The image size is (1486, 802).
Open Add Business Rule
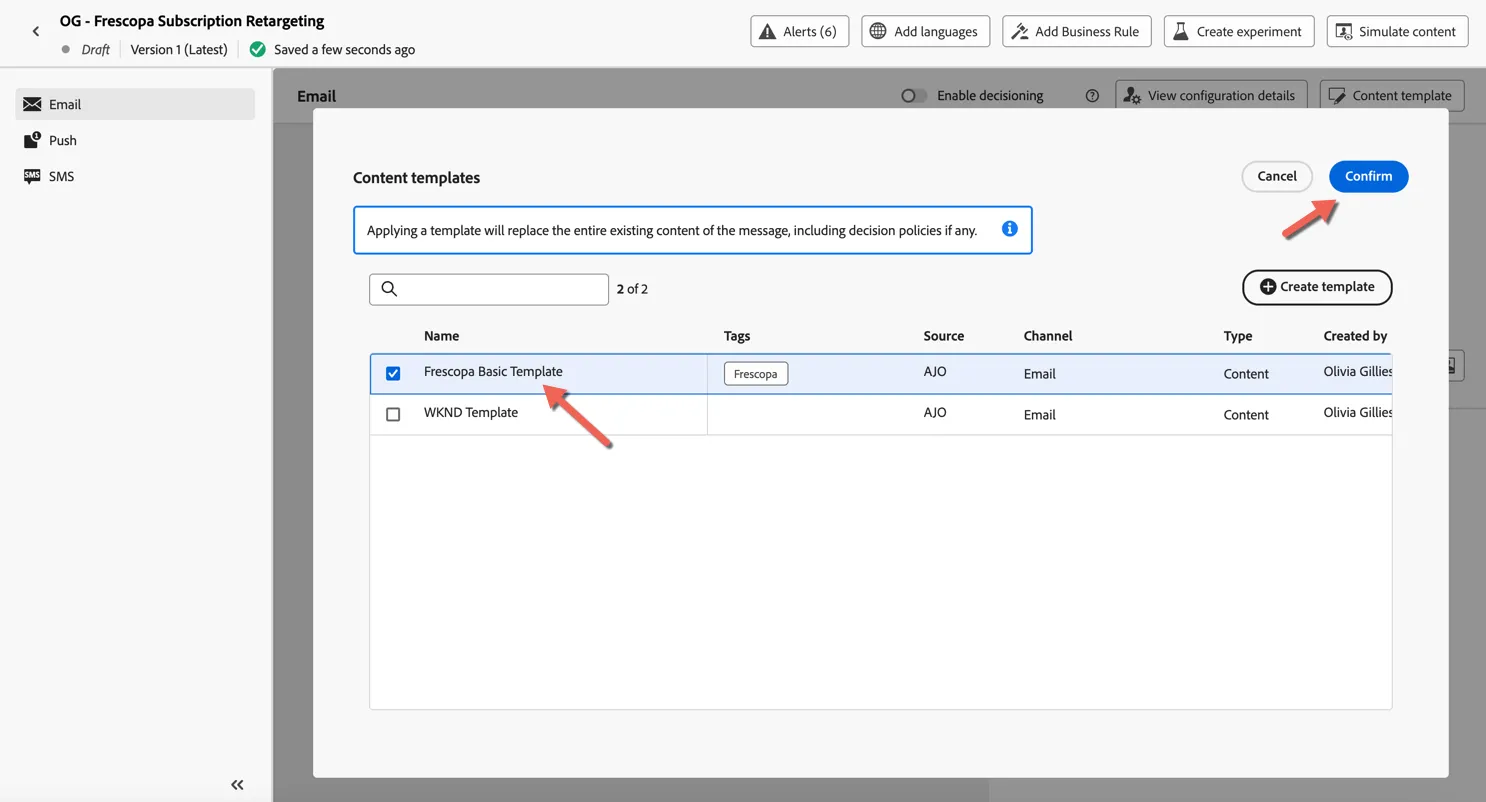click(x=1077, y=31)
